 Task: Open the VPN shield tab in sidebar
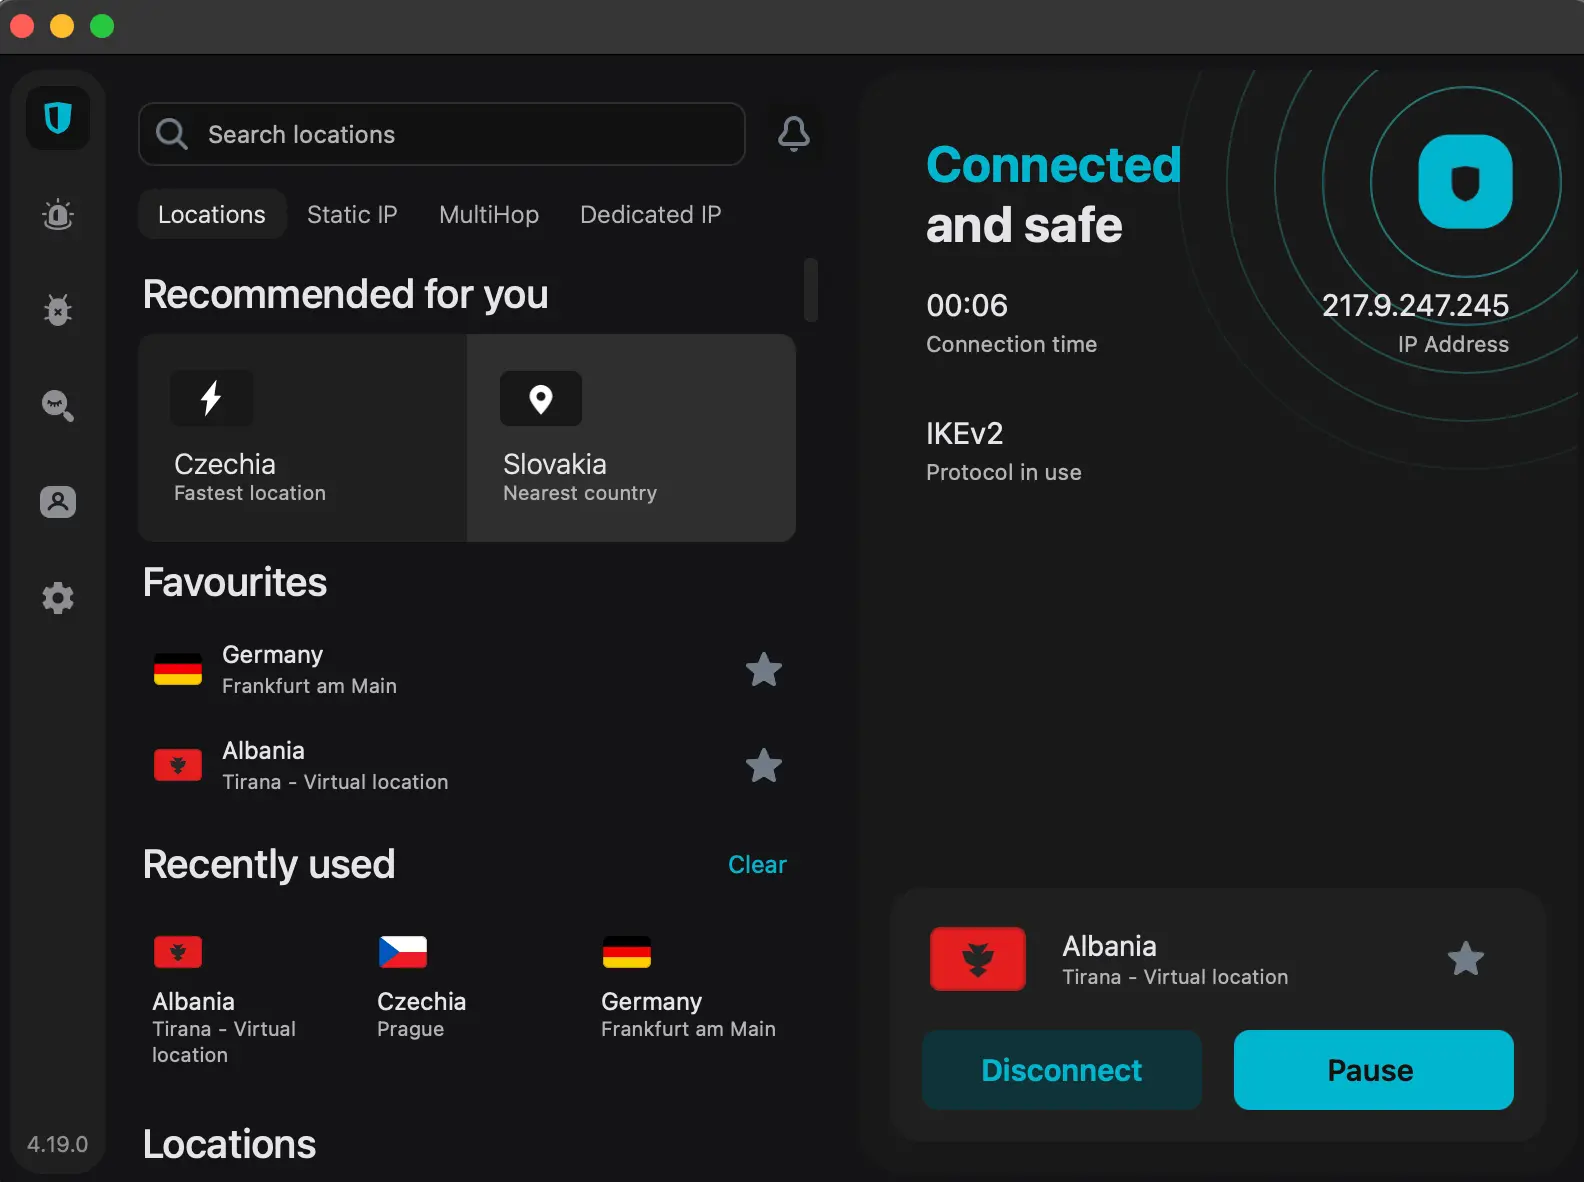coord(58,119)
